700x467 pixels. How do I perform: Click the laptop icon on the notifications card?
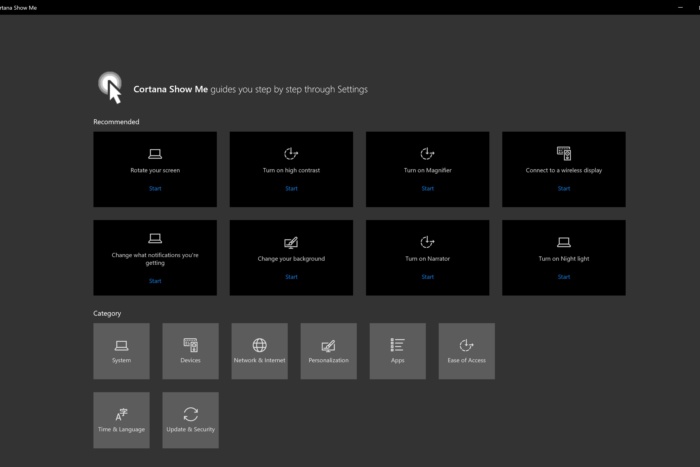point(155,238)
